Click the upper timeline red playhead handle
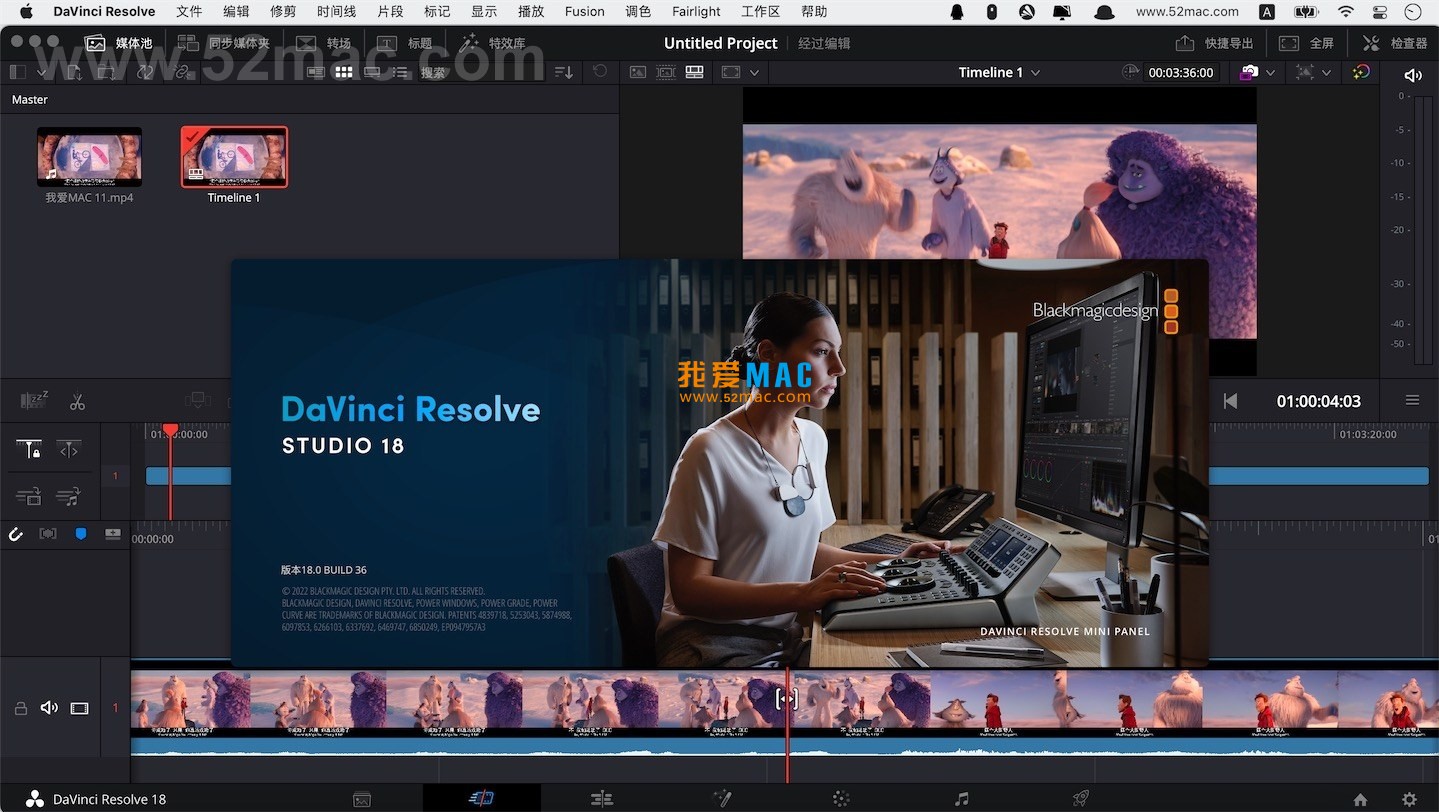Viewport: 1439px width, 812px height. (x=170, y=430)
